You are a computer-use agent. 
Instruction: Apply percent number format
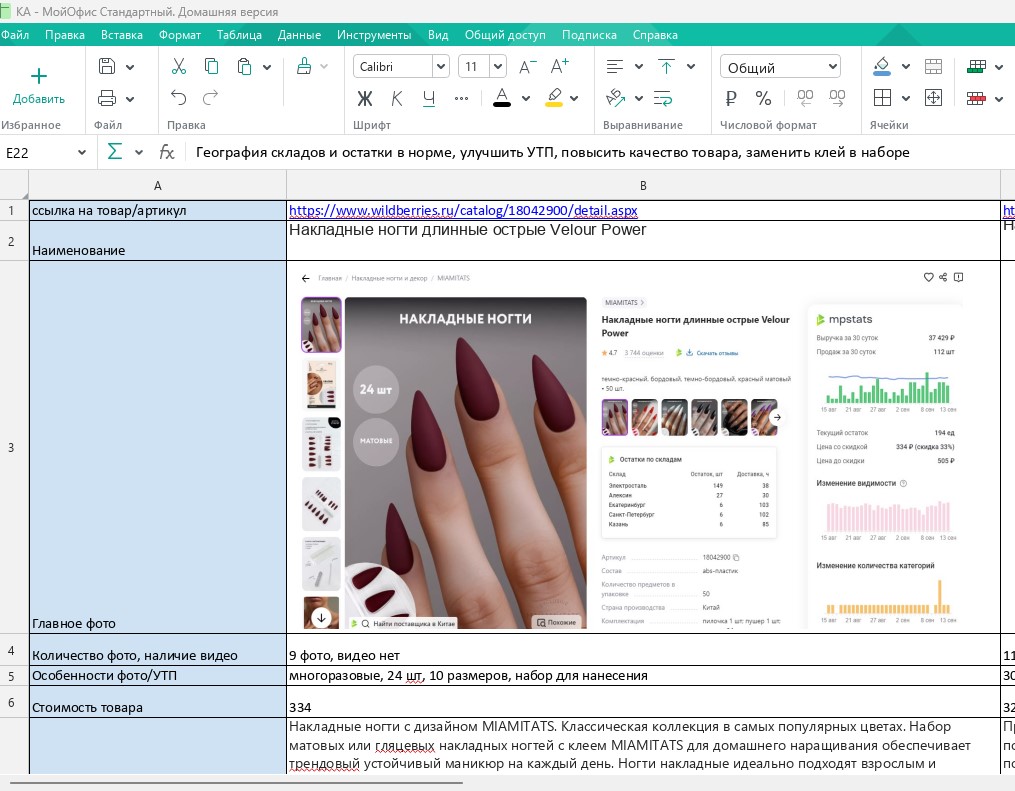pyautogui.click(x=763, y=98)
